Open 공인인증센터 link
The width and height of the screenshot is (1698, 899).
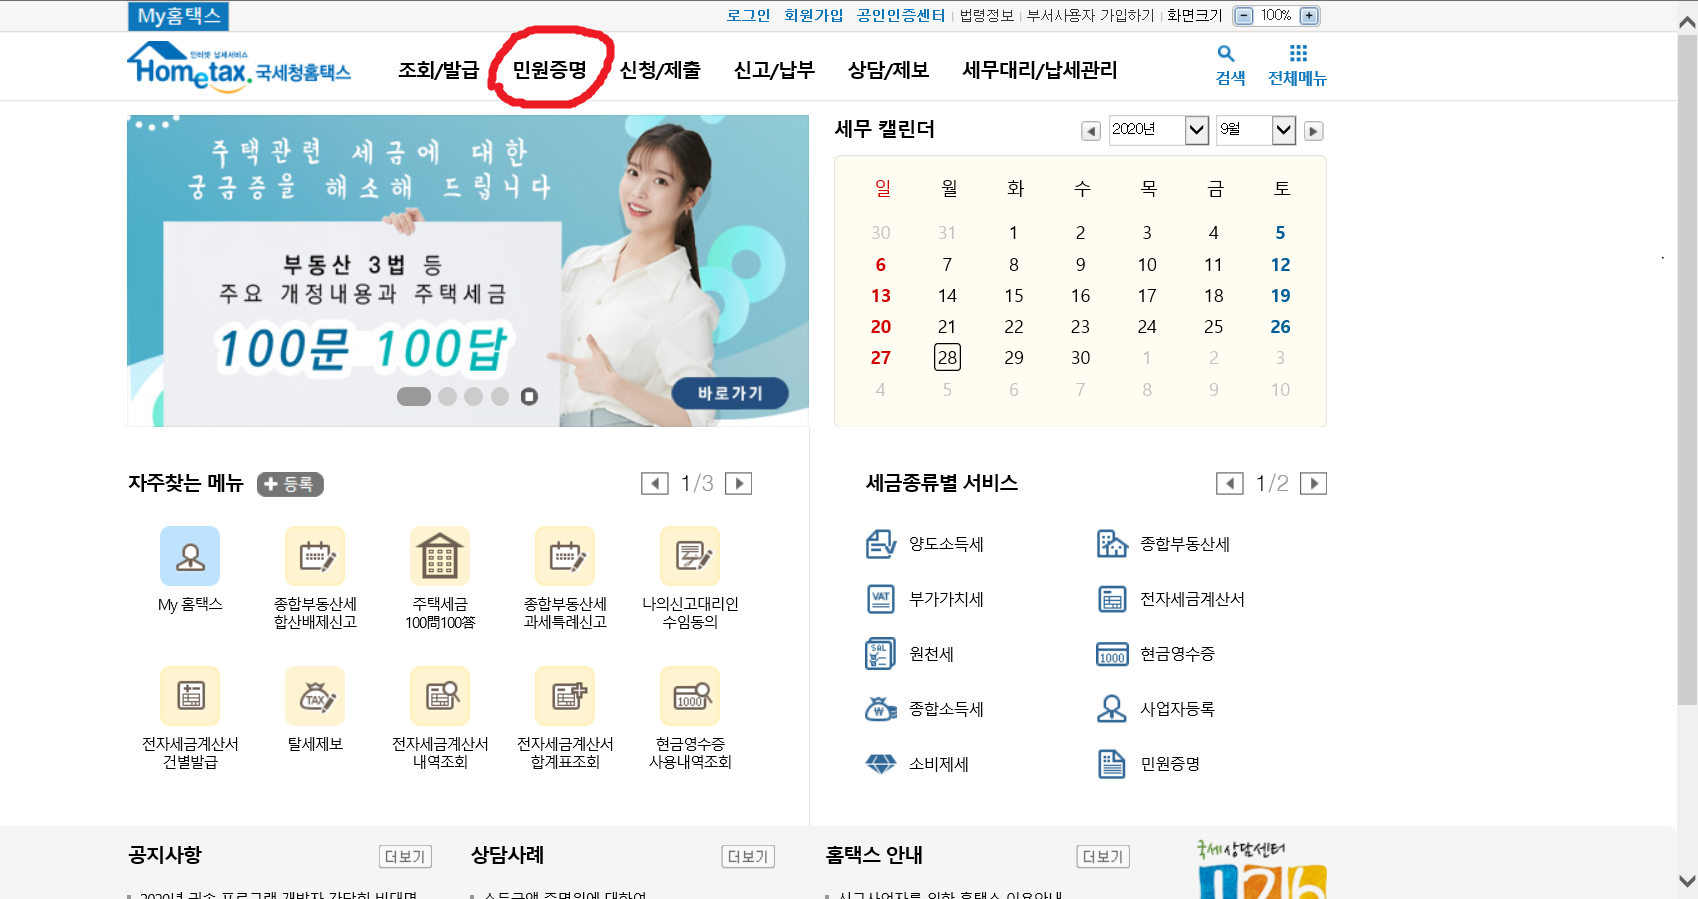pos(901,16)
